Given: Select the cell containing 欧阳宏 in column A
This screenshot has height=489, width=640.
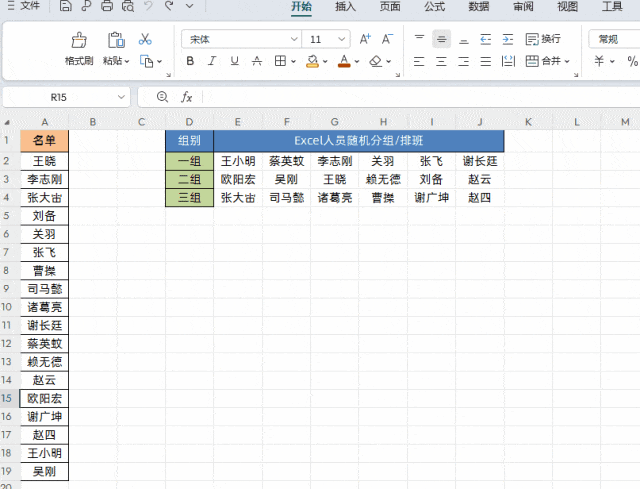Looking at the screenshot, I should [x=44, y=398].
